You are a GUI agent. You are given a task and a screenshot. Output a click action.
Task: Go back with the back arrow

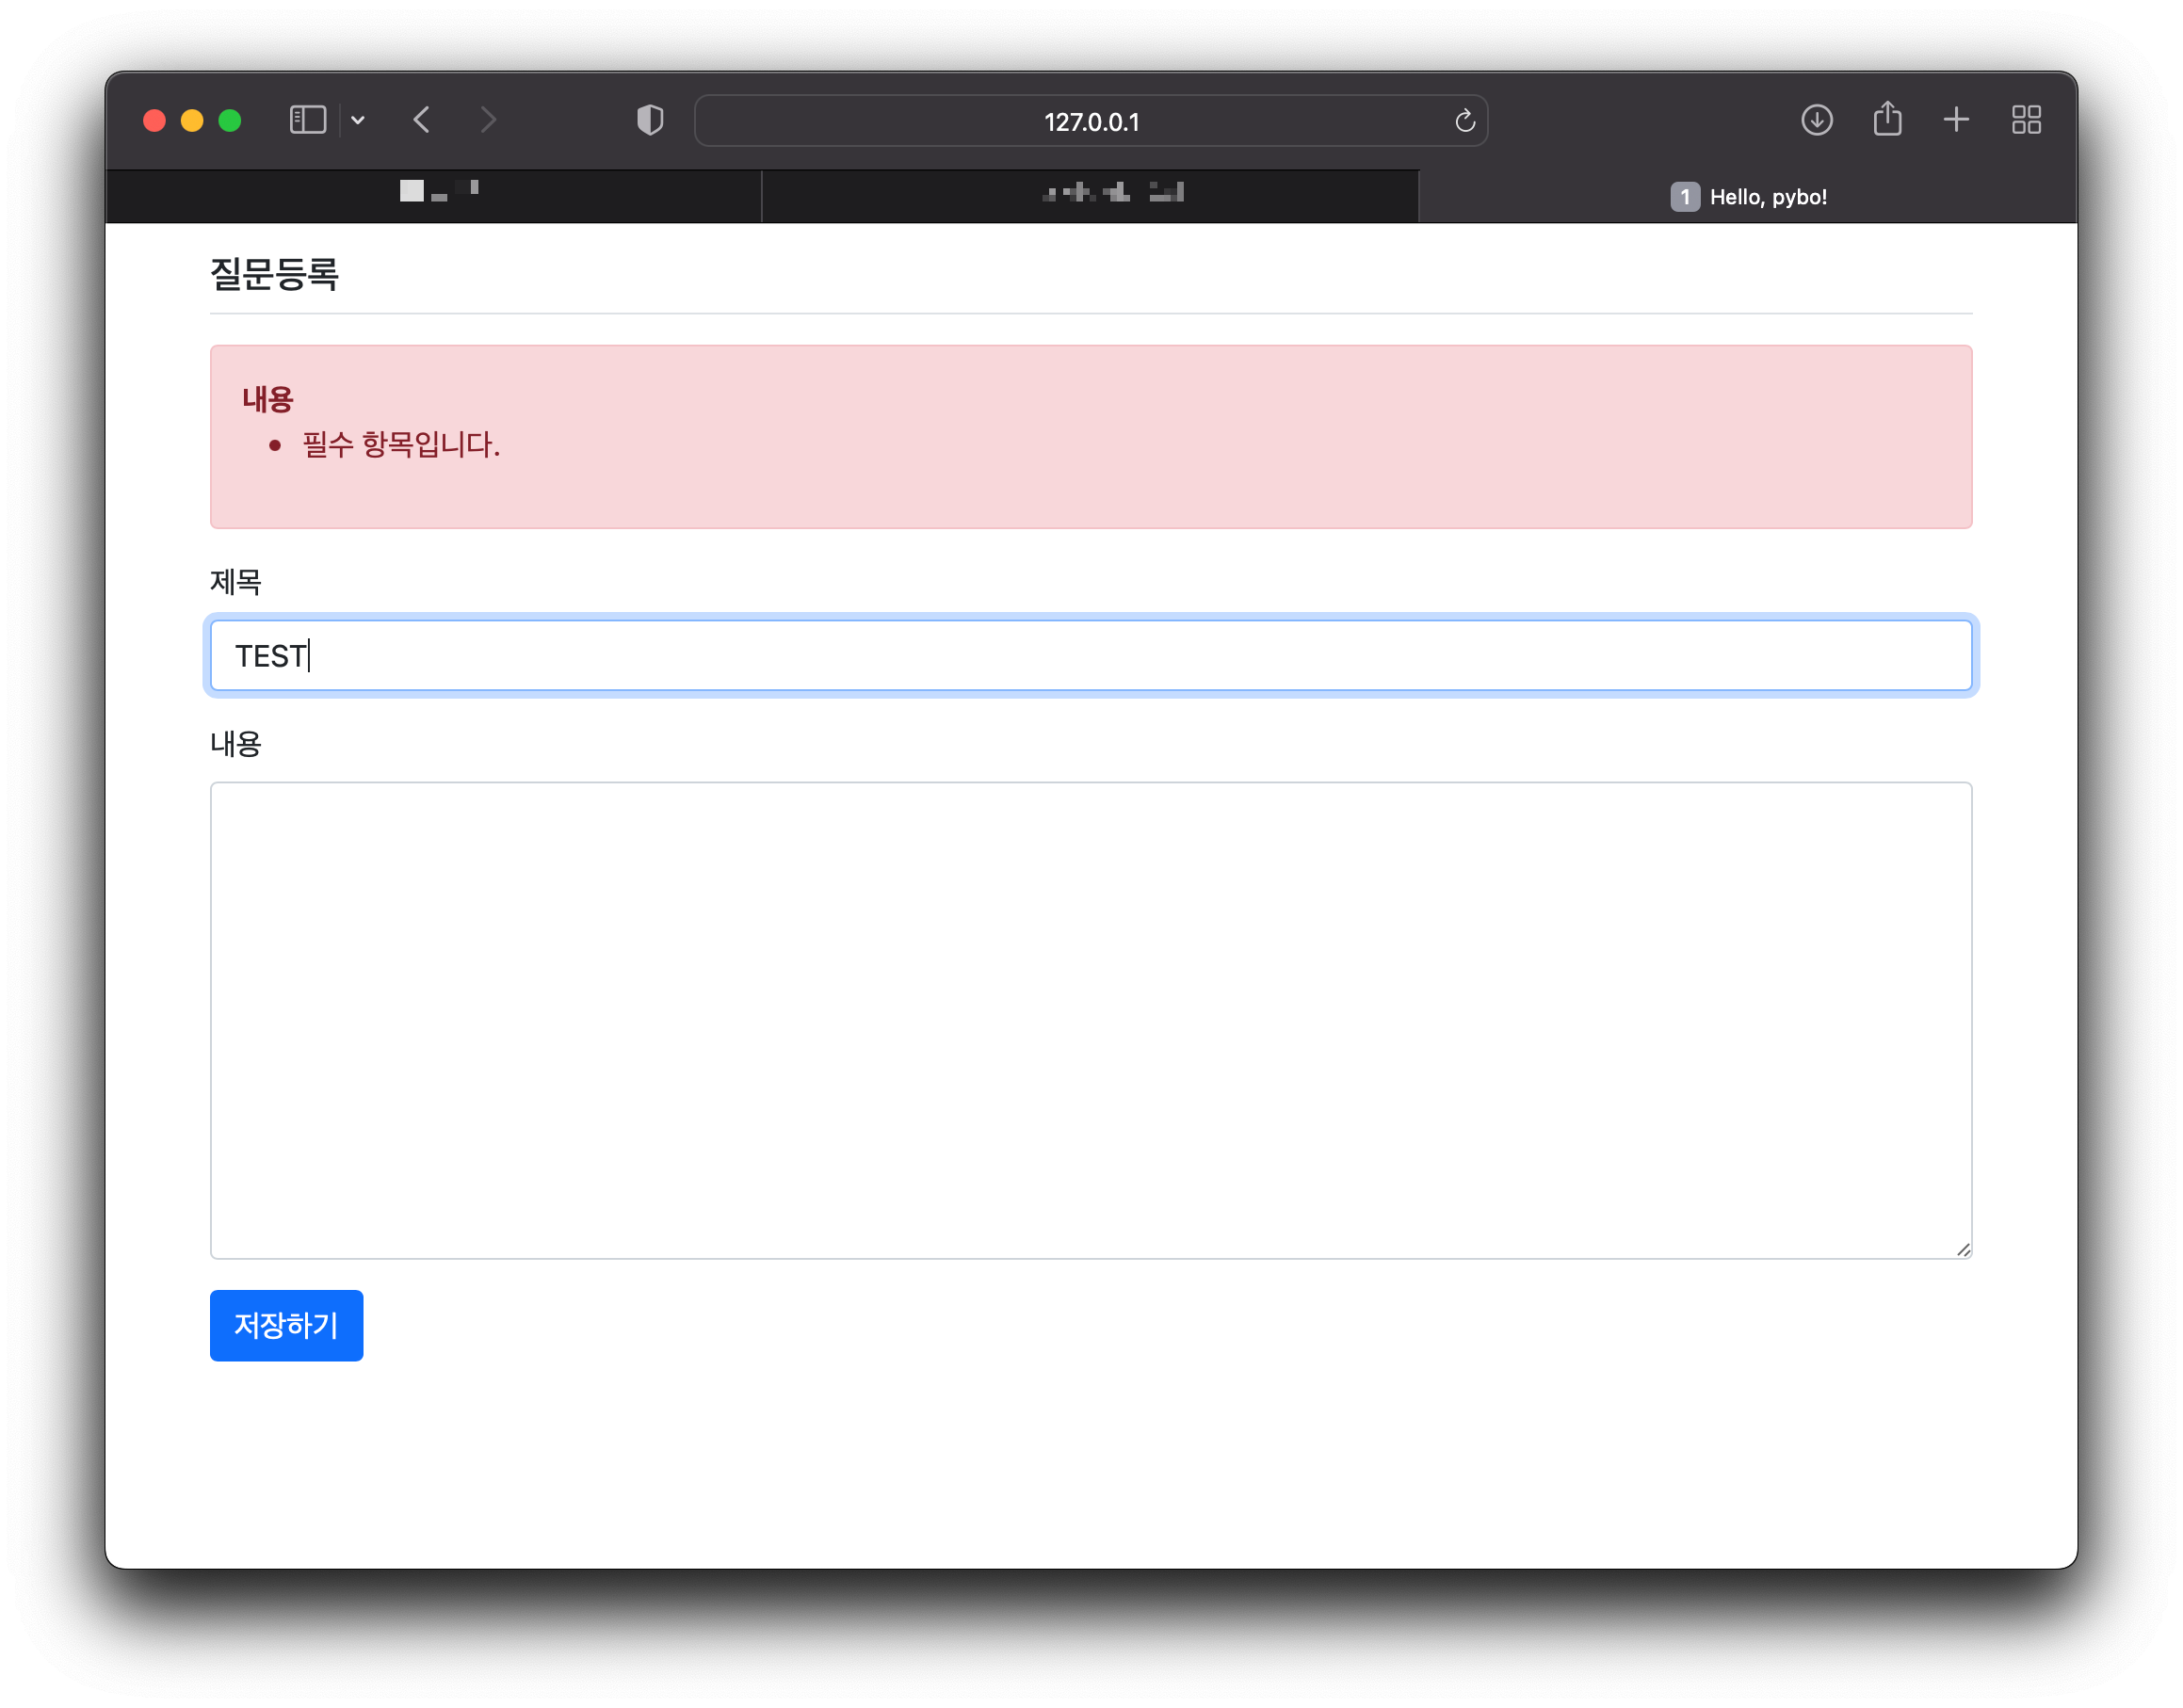click(x=422, y=120)
